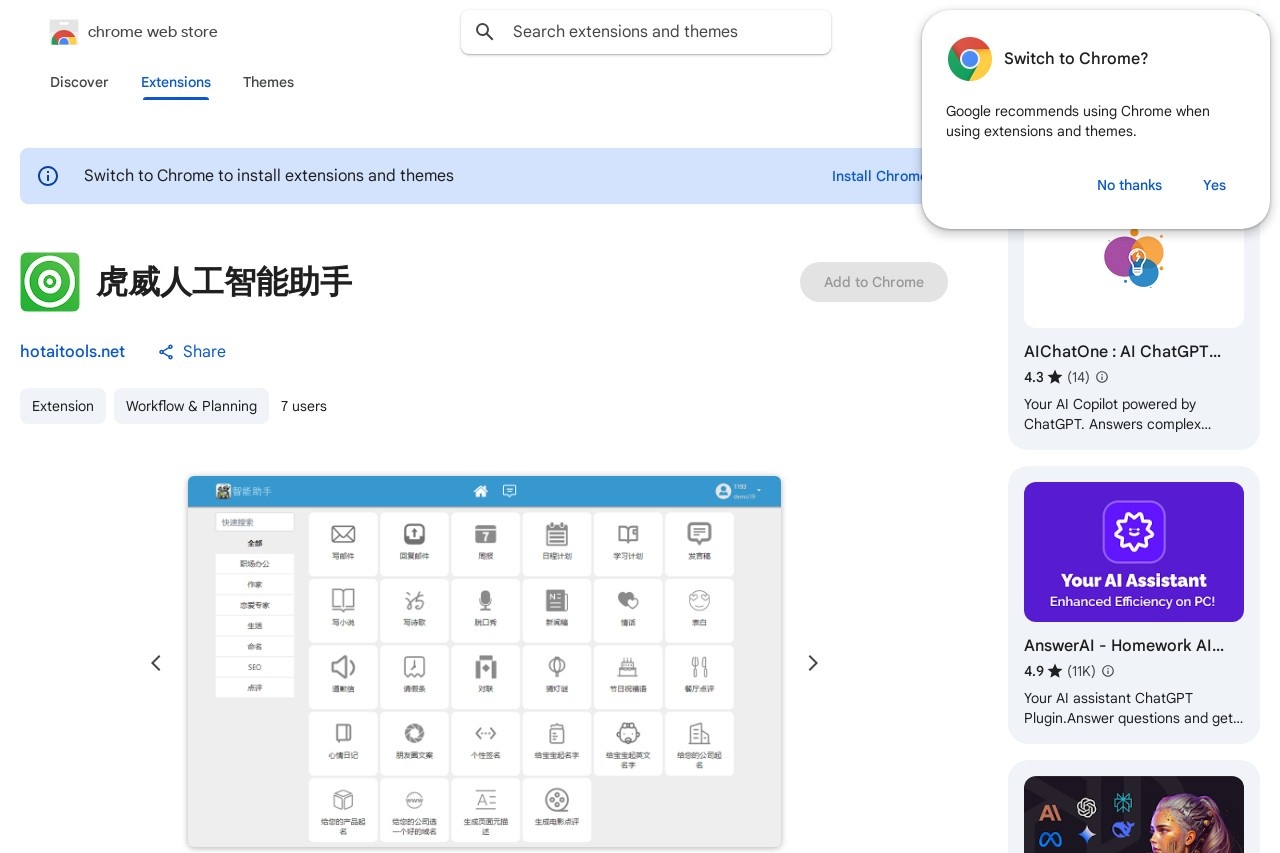
Task: Click the Chrome logo in the popup
Action: pyautogui.click(x=969, y=59)
